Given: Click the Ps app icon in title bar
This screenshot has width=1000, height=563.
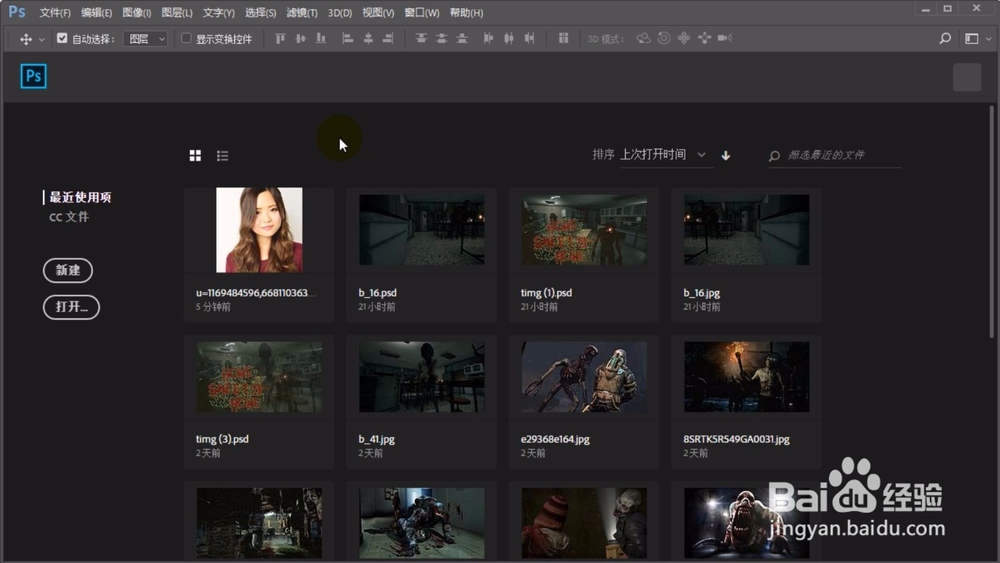Looking at the screenshot, I should coord(17,11).
